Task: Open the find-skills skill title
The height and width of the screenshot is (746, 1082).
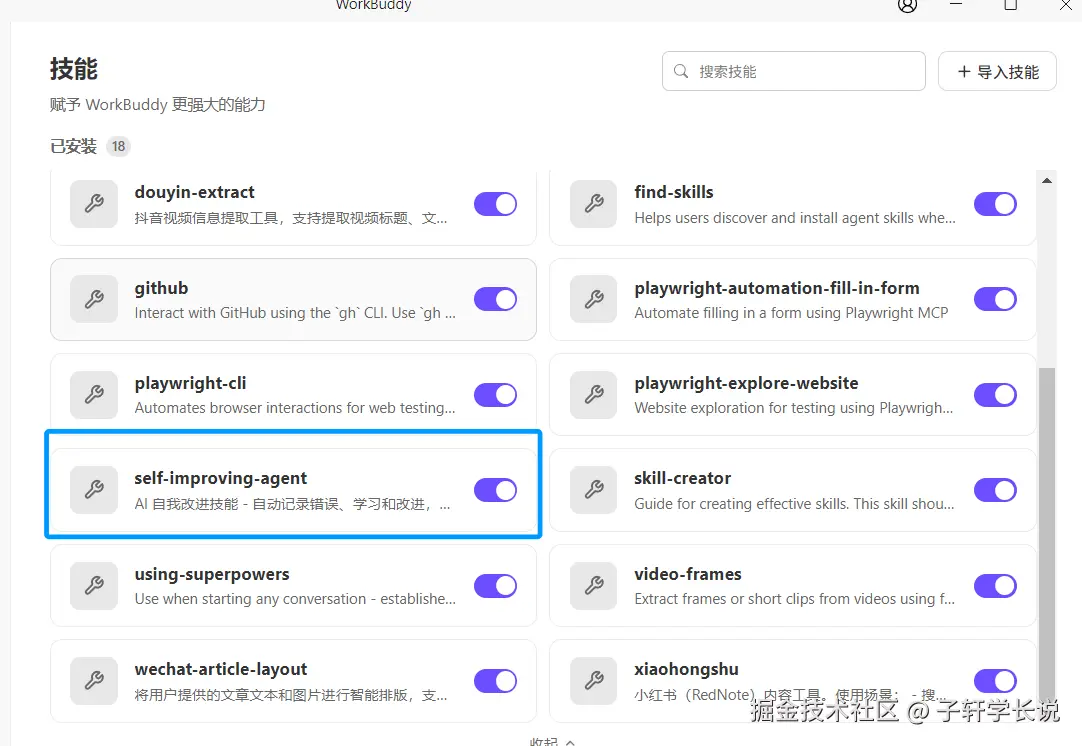Action: 674,192
